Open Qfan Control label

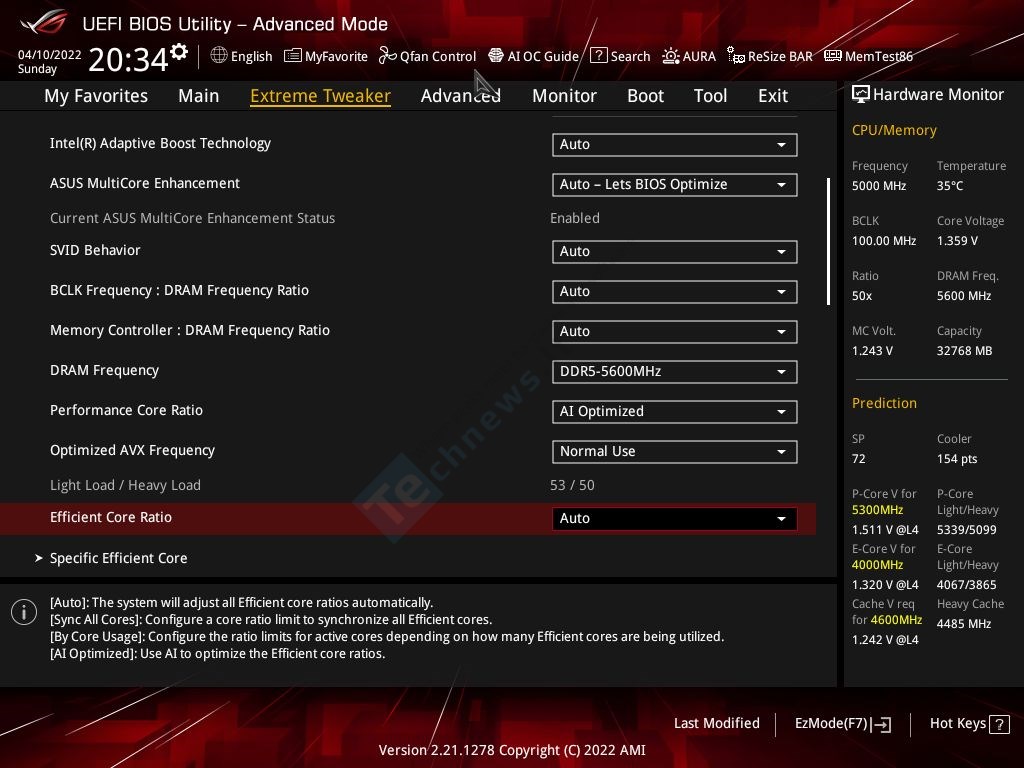click(438, 57)
